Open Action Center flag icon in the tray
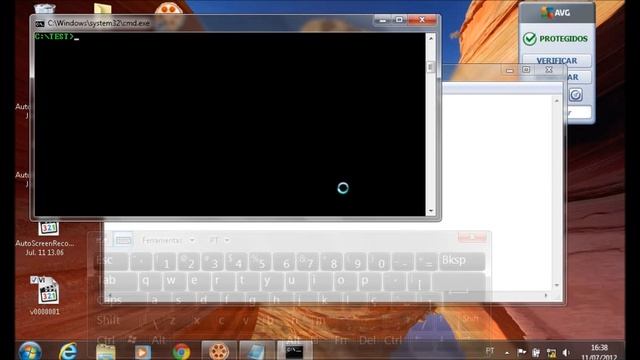The height and width of the screenshot is (360, 640). tap(521, 352)
